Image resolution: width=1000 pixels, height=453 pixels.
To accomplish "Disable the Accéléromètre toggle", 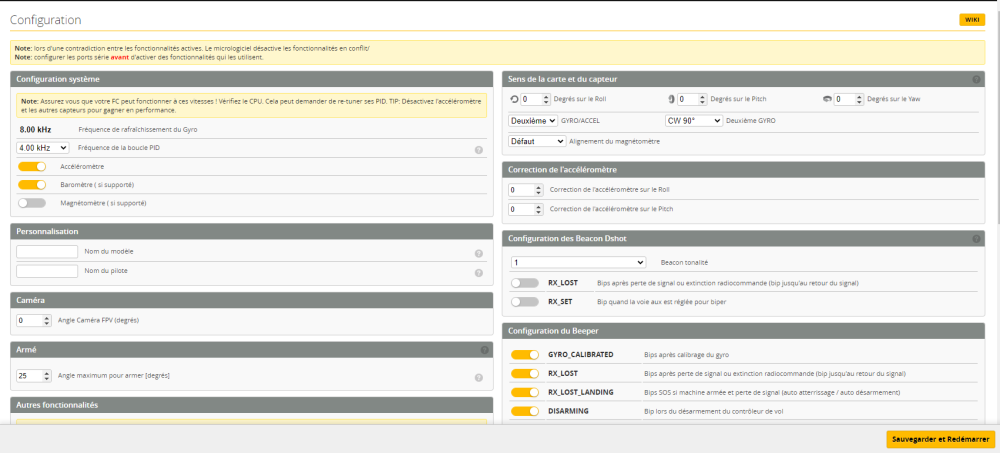I will [x=32, y=166].
